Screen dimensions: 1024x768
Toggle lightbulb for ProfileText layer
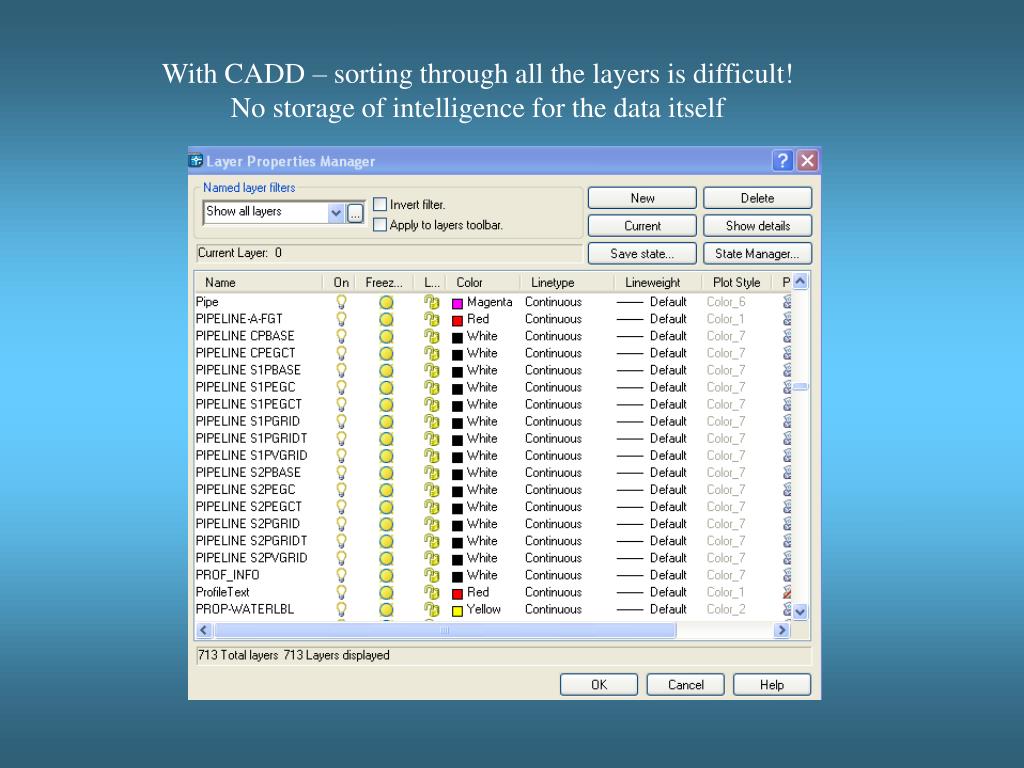click(341, 592)
